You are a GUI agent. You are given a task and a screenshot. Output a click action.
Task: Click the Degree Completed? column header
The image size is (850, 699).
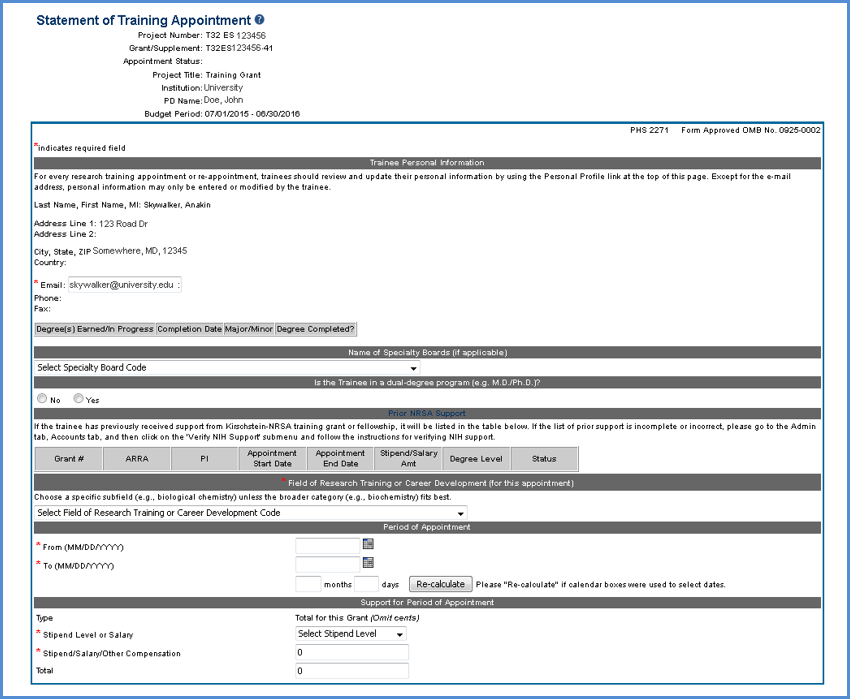click(x=315, y=329)
